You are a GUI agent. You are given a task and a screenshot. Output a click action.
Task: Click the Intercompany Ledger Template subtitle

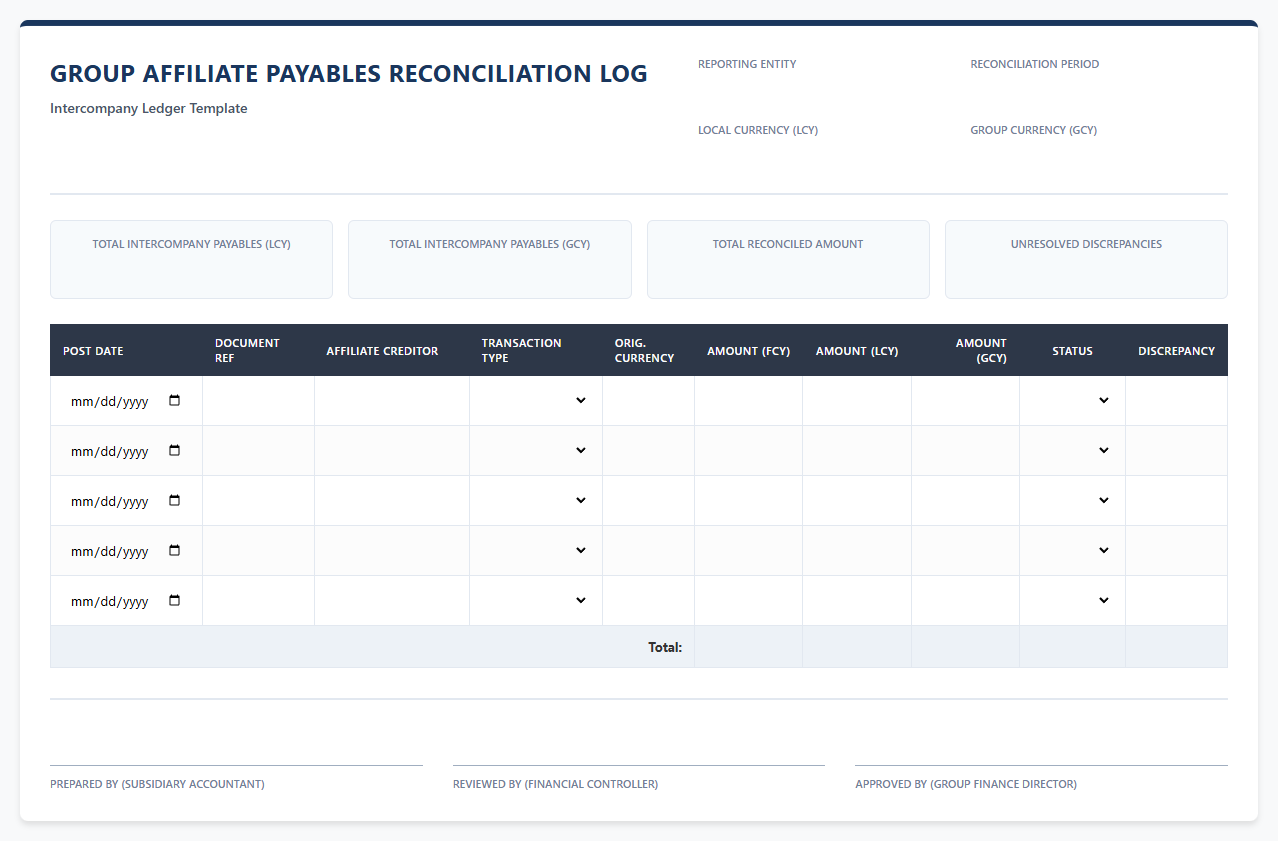(149, 108)
